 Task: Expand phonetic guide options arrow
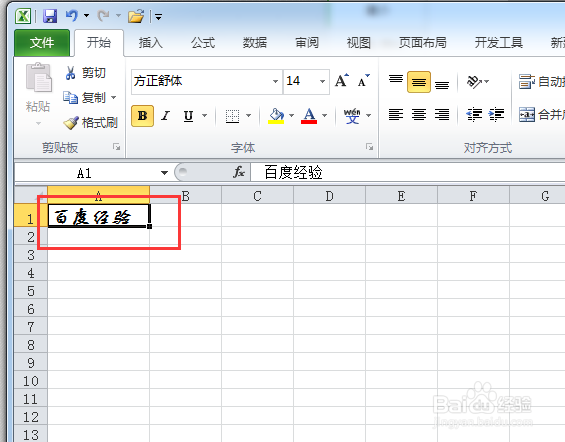click(x=368, y=116)
